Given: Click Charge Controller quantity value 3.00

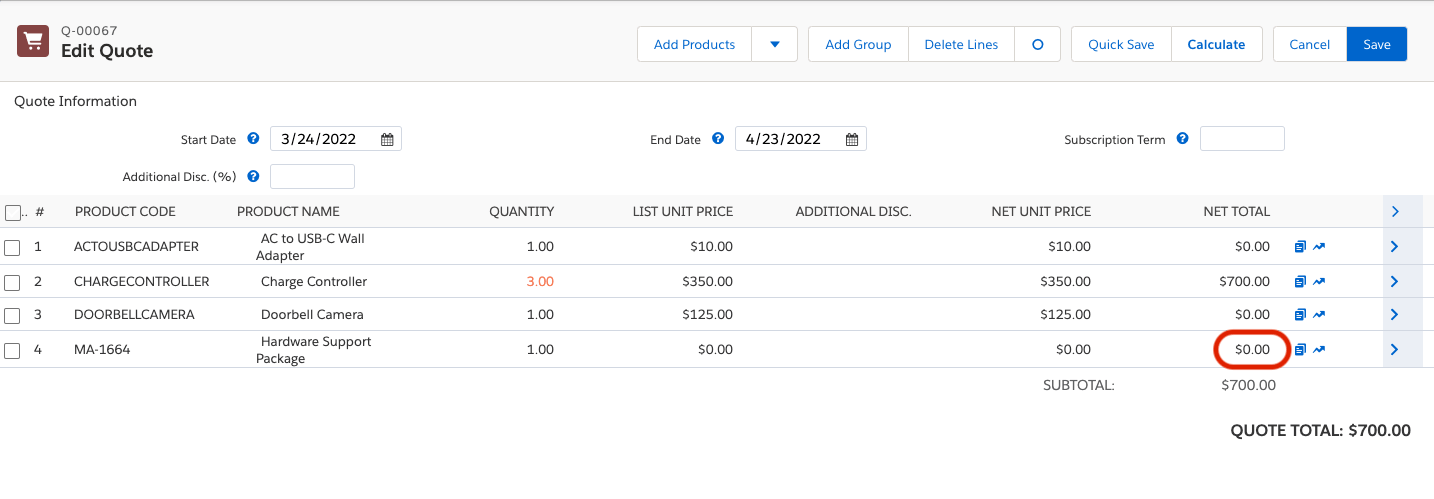Looking at the screenshot, I should pyautogui.click(x=540, y=282).
